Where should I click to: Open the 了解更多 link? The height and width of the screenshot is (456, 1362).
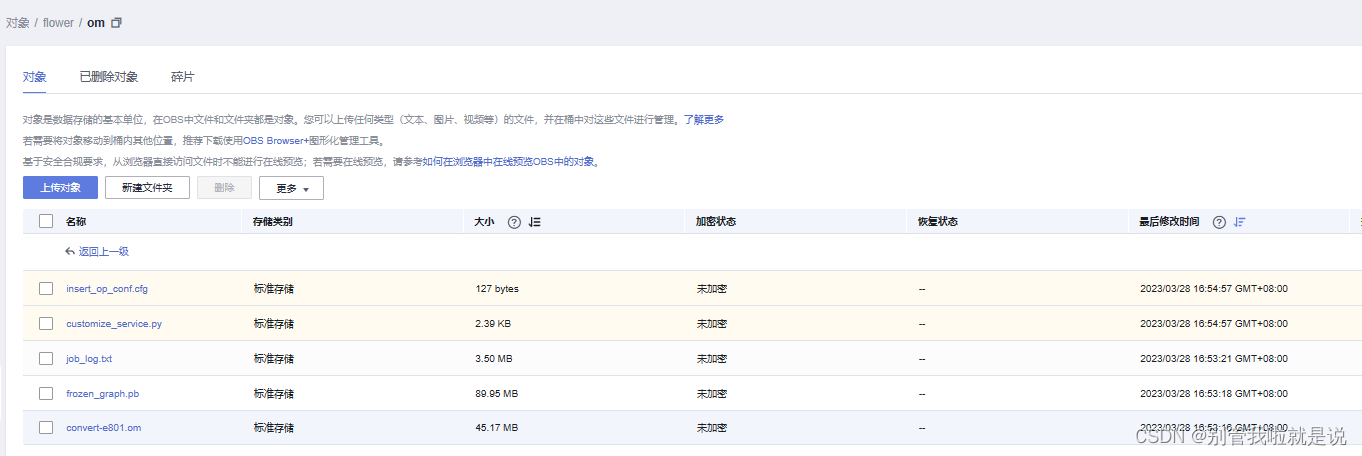(x=704, y=119)
